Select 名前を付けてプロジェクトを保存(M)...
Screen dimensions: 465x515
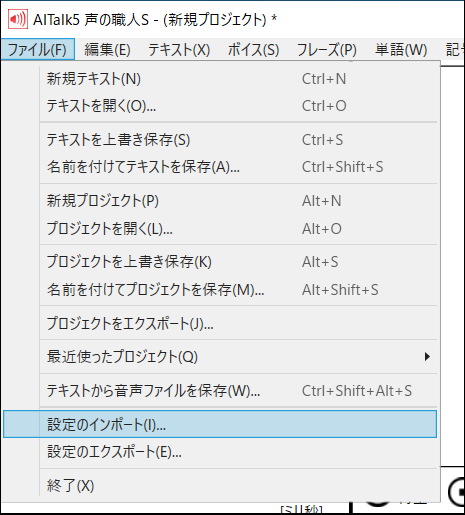[x=220, y=290]
